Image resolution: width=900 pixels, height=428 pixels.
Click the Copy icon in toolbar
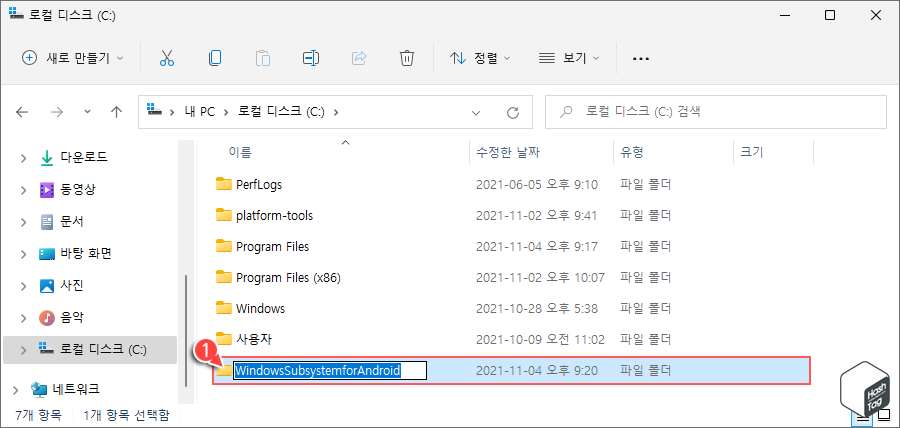215,58
